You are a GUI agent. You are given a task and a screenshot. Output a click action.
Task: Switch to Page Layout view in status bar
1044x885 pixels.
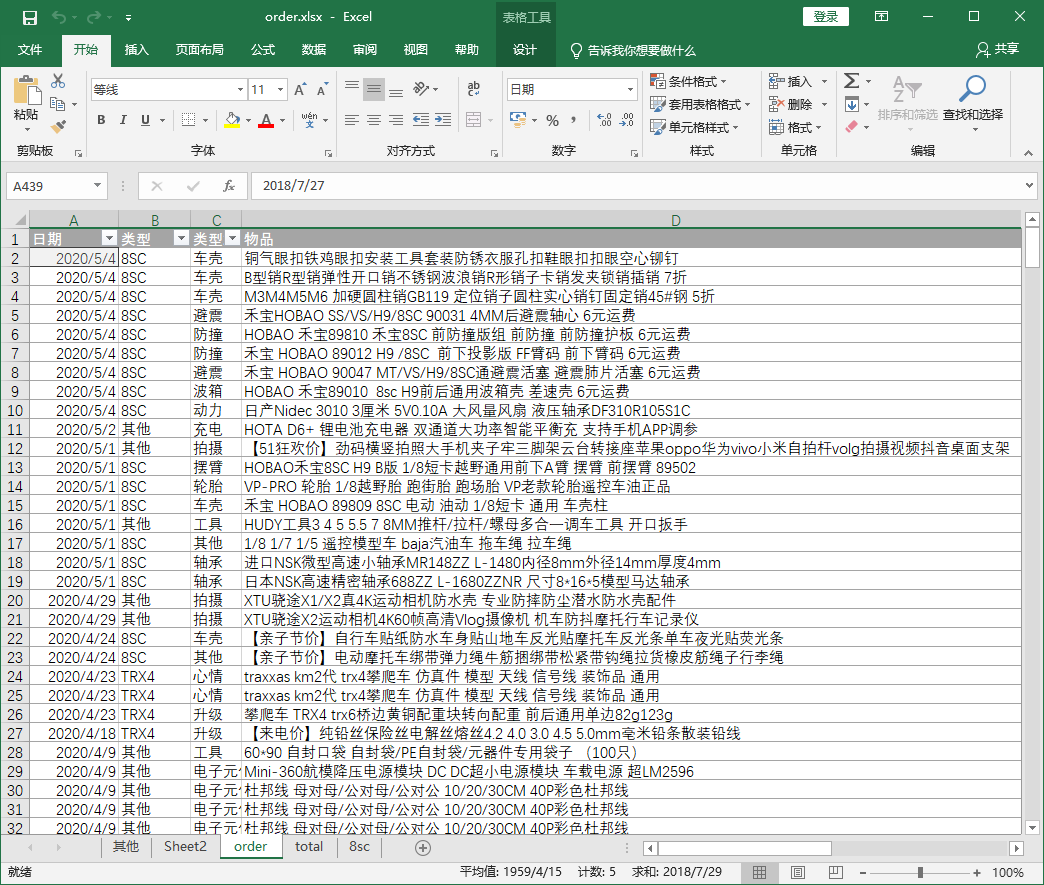(x=798, y=872)
